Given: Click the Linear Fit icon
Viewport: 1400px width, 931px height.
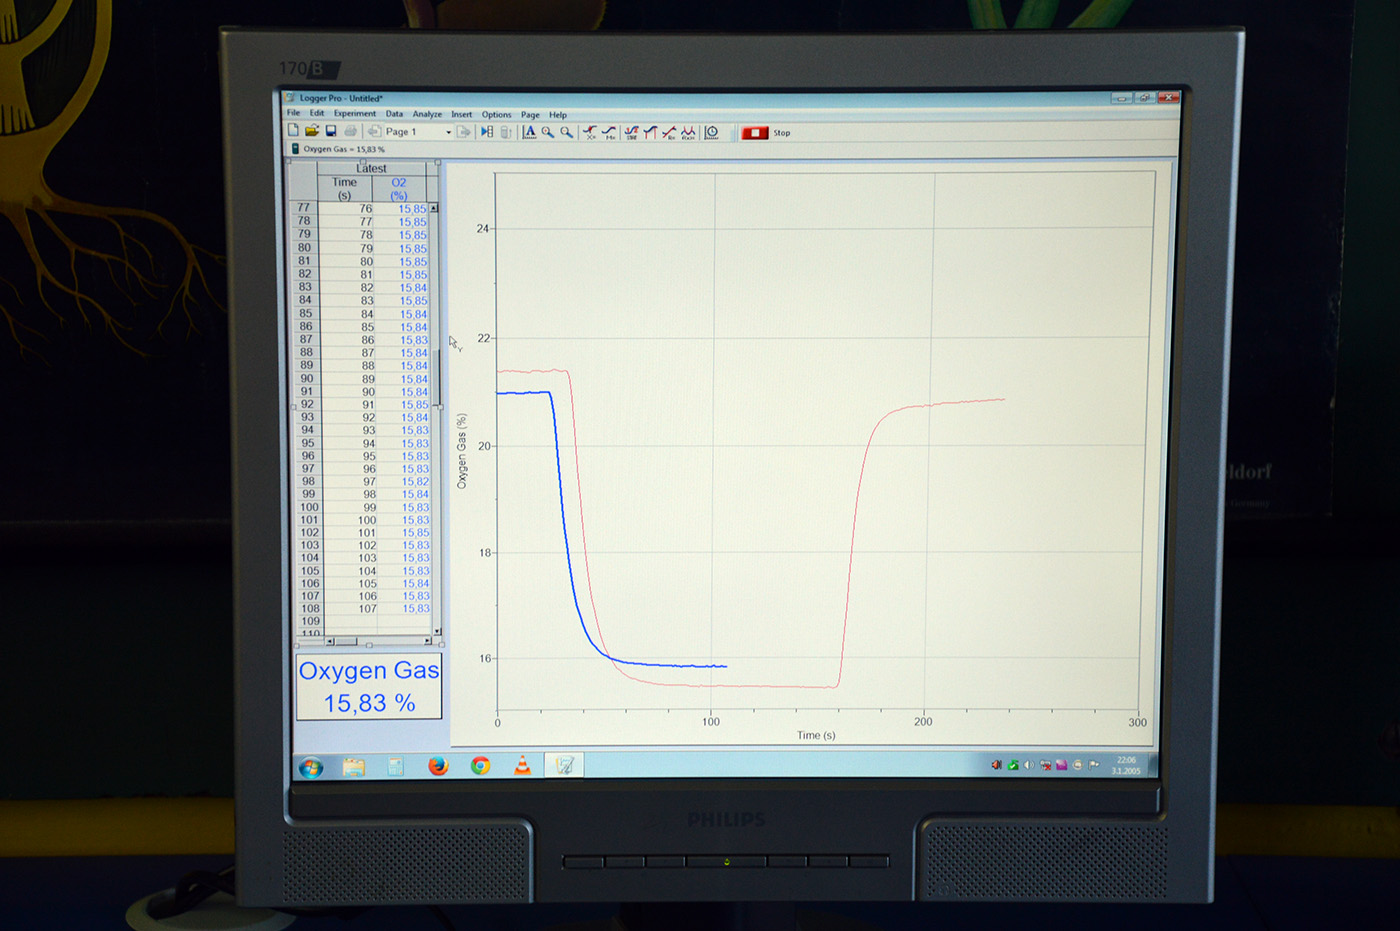Looking at the screenshot, I should coord(669,132).
